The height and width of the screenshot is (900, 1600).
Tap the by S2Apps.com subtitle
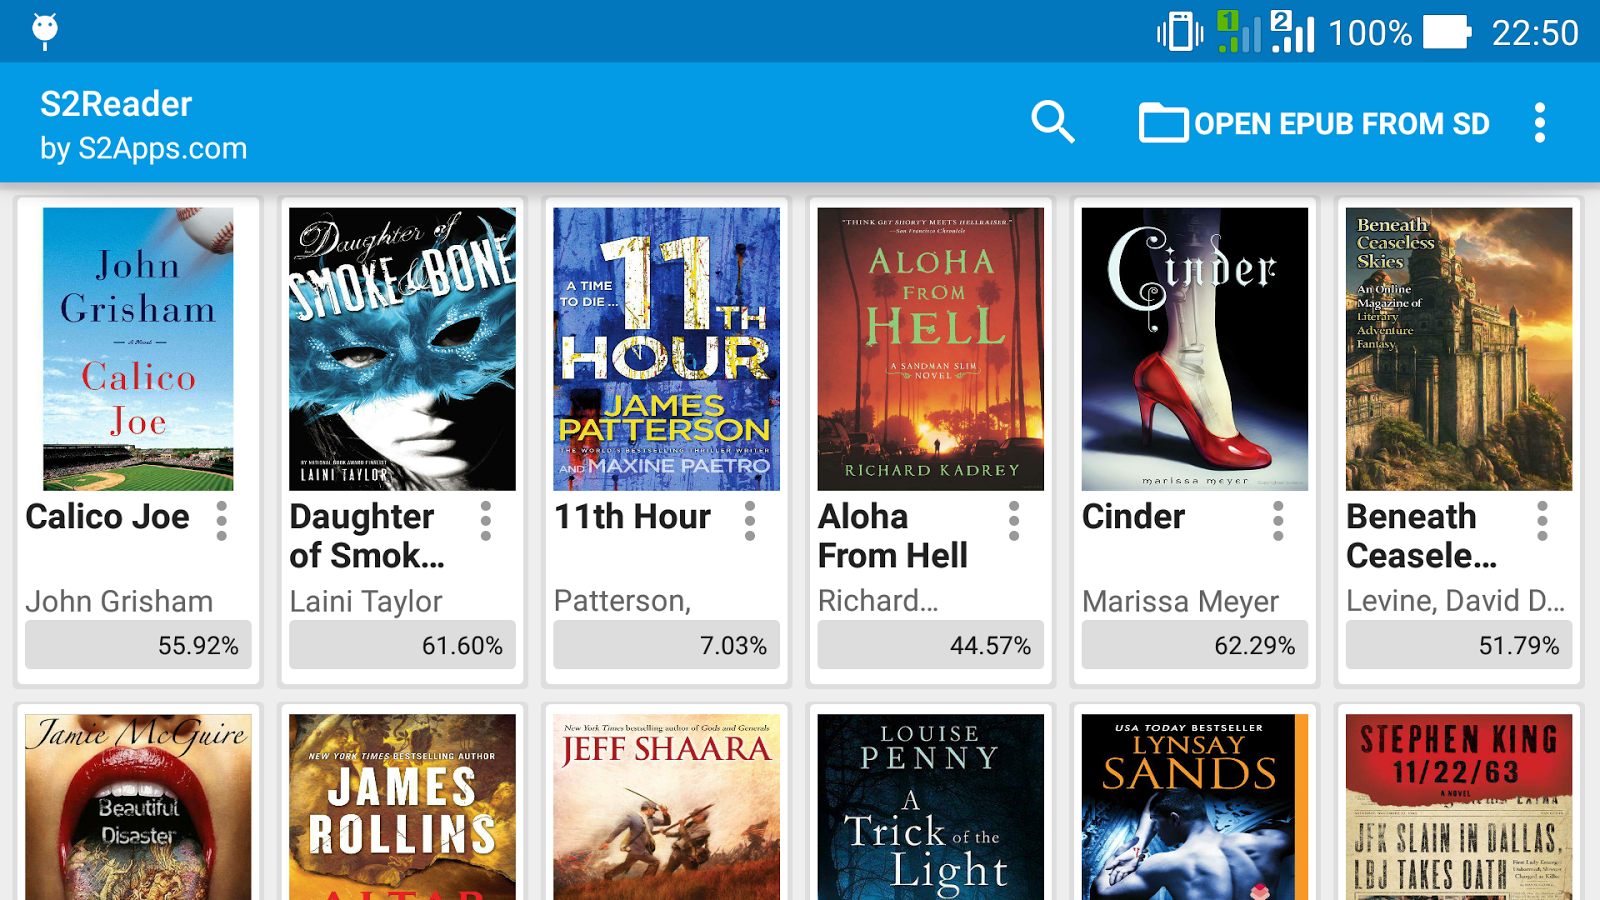click(143, 148)
